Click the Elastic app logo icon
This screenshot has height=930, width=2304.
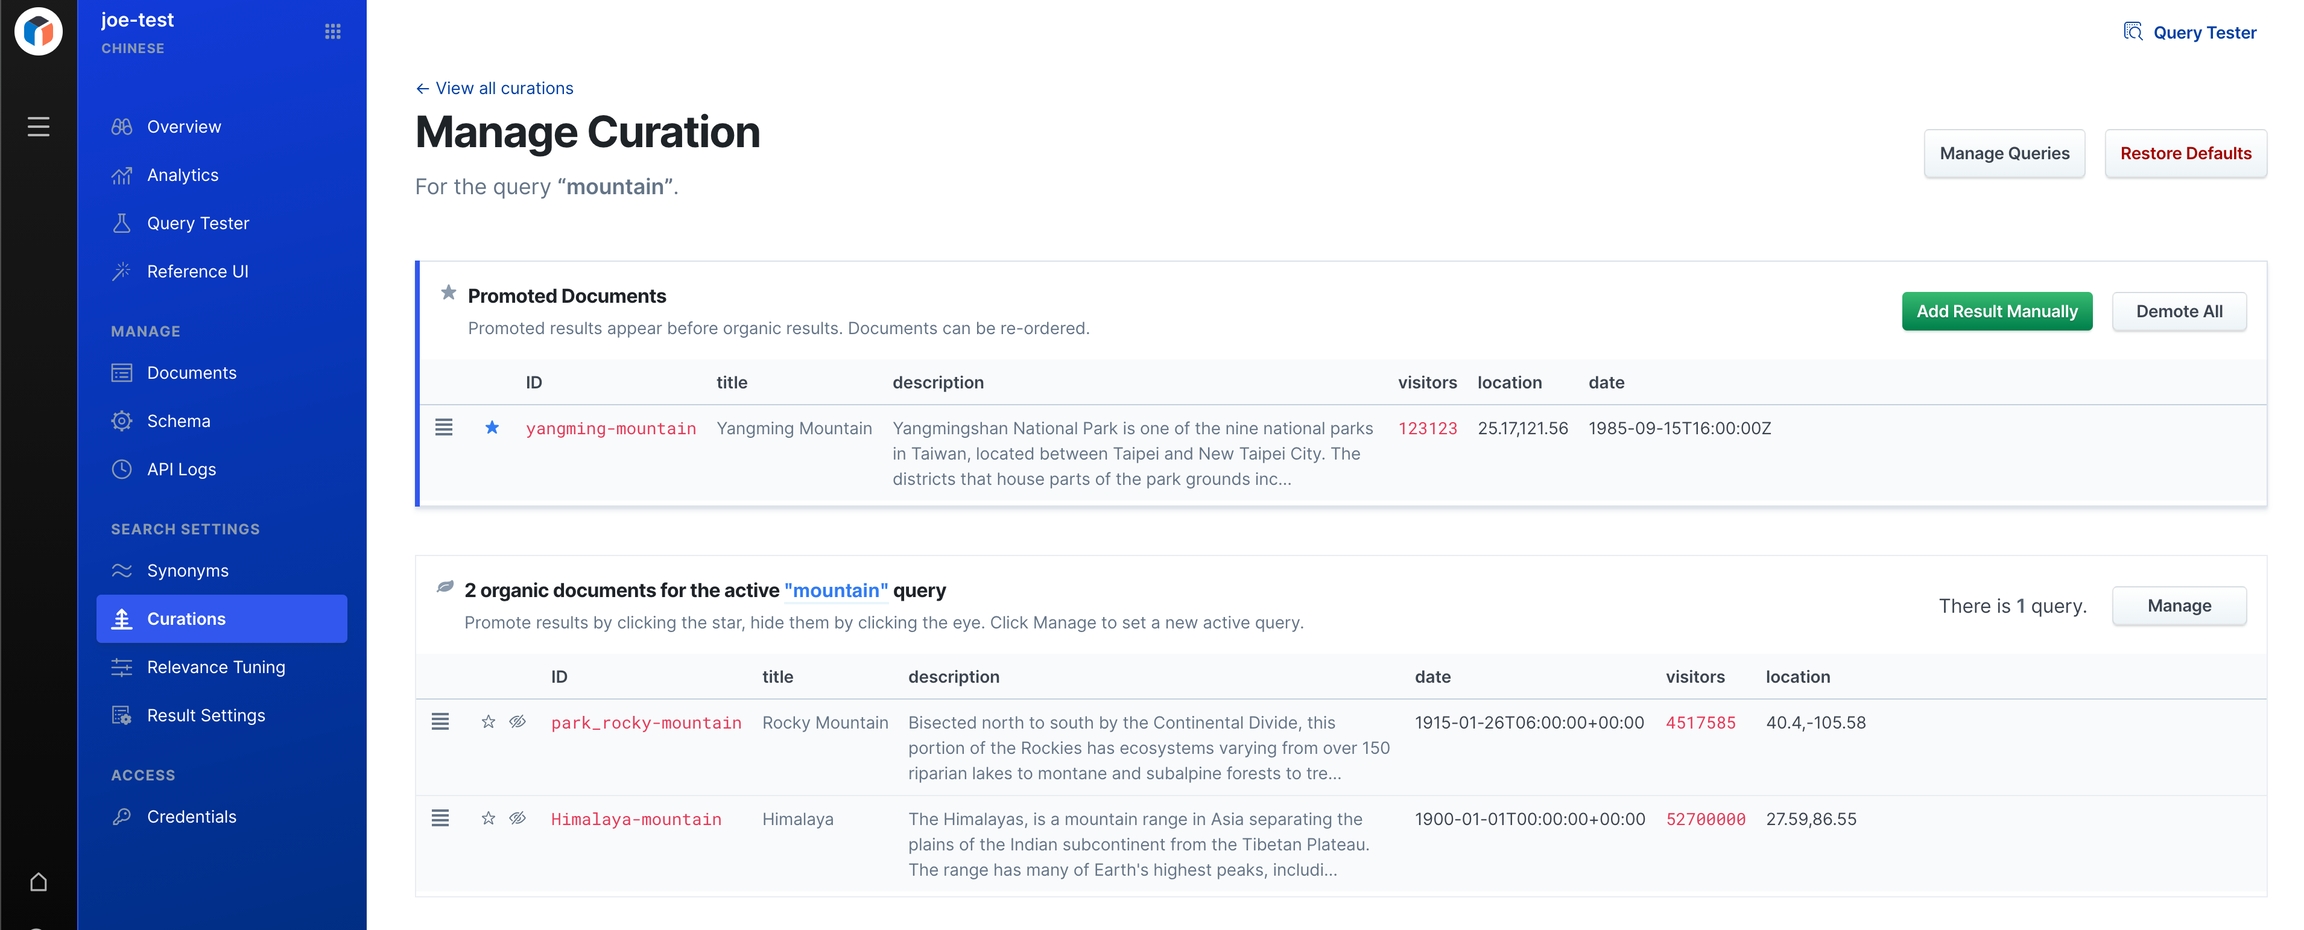(x=38, y=32)
